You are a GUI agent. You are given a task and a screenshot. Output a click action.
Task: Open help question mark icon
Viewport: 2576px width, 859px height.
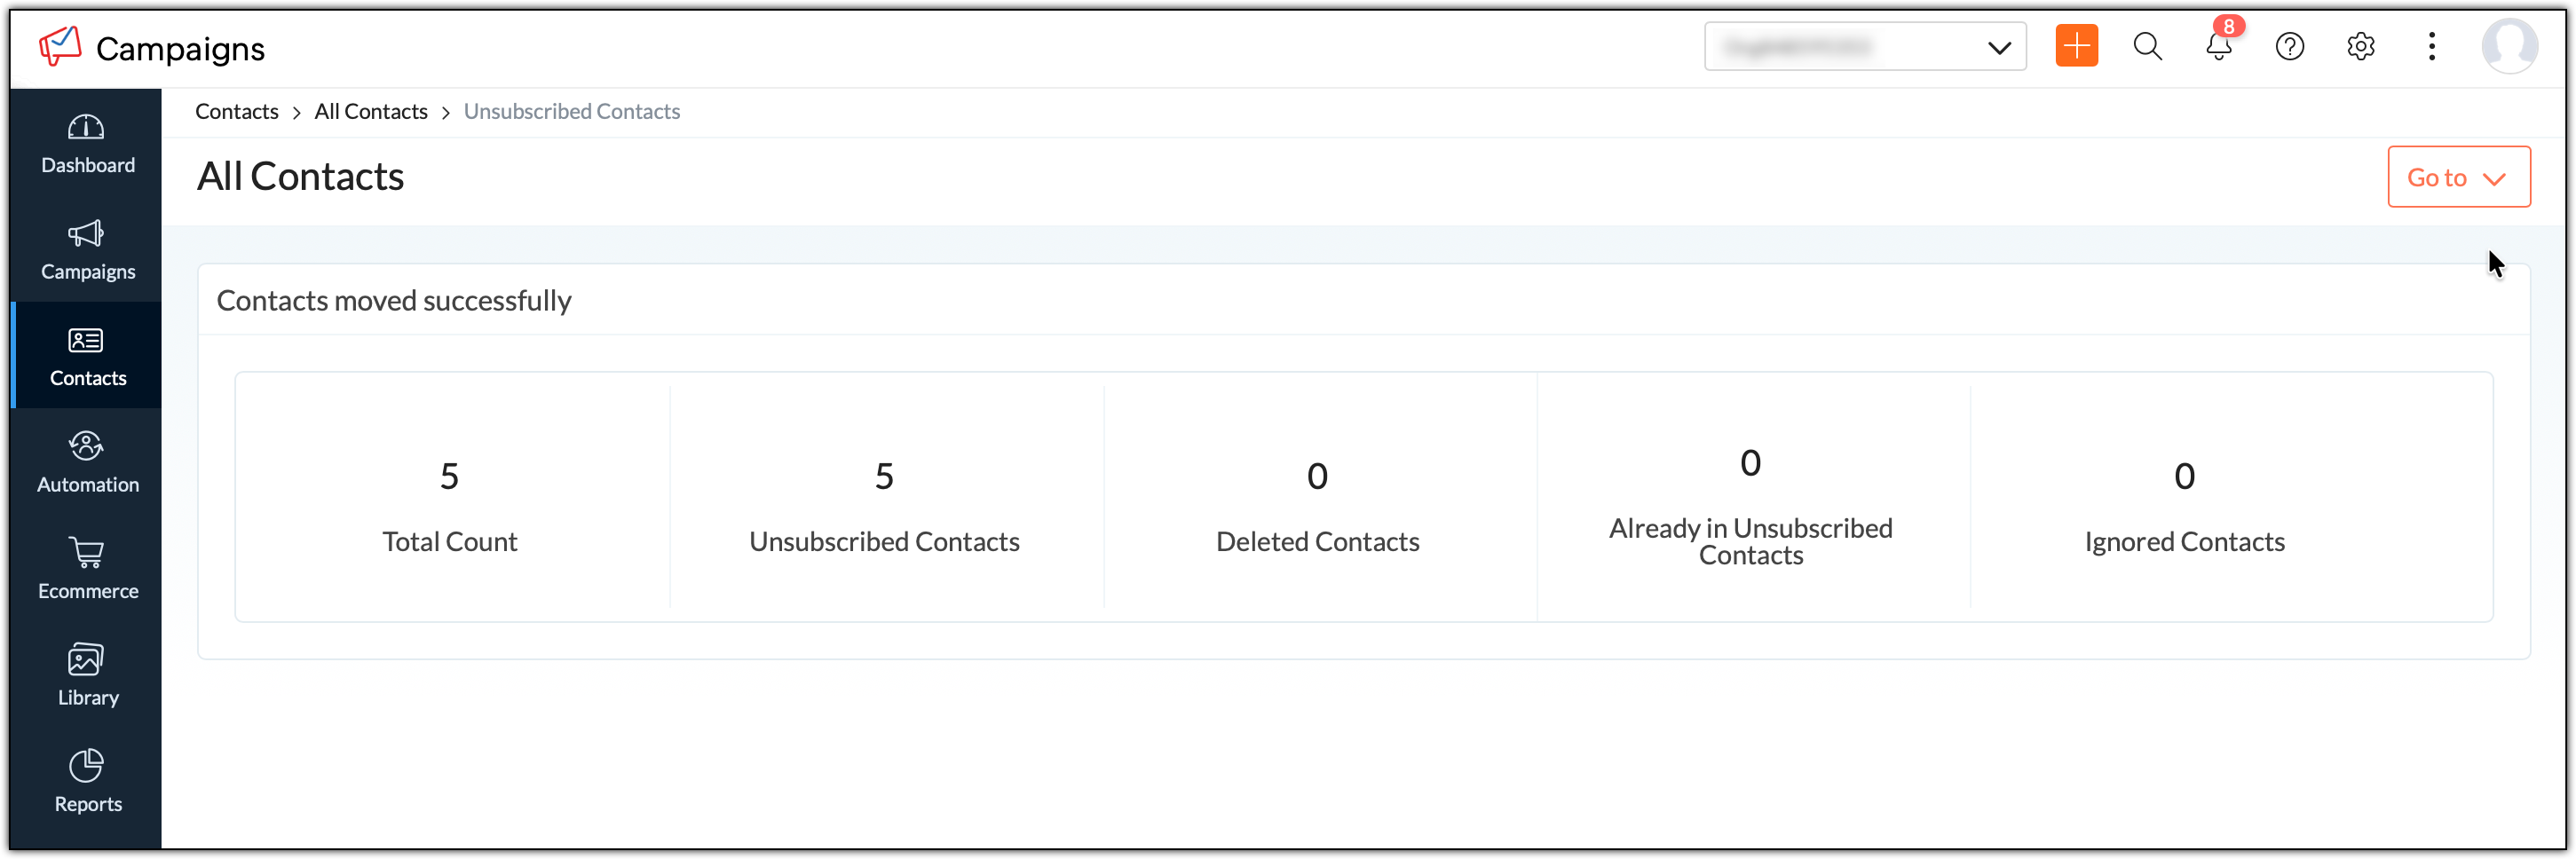pyautogui.click(x=2289, y=46)
